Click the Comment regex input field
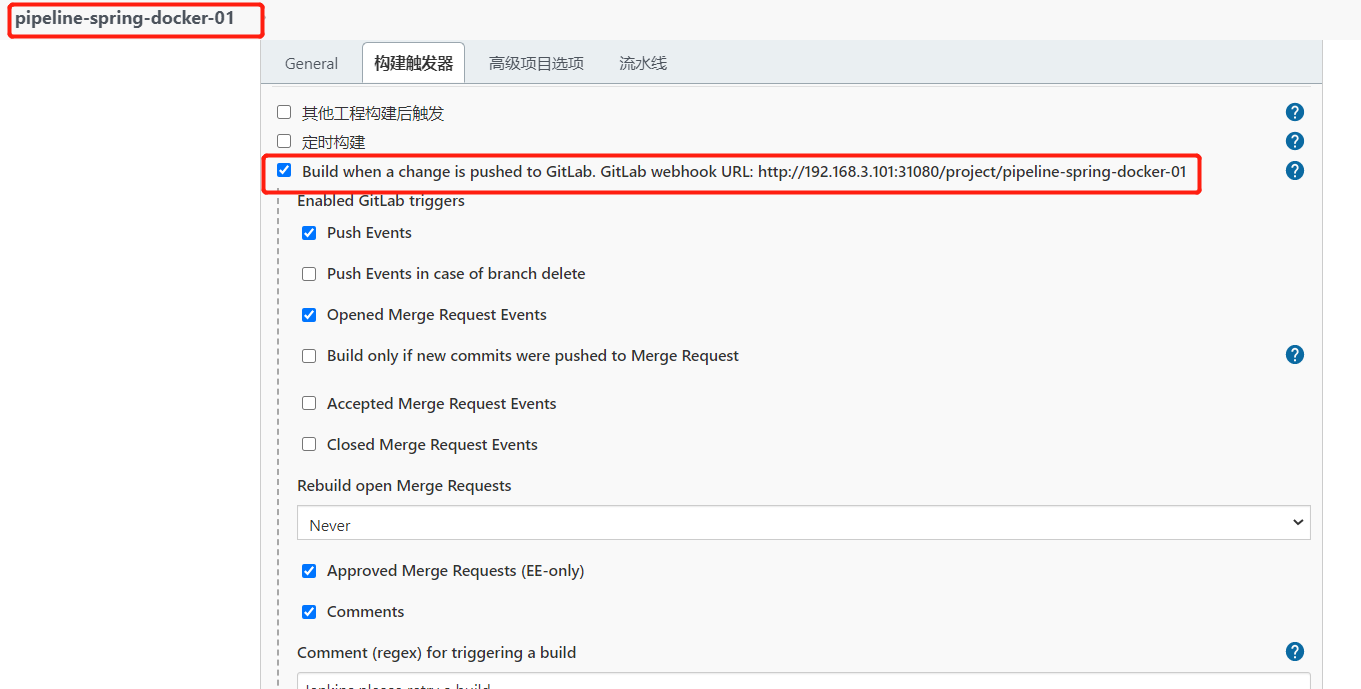The image size is (1361, 689). coord(804,681)
